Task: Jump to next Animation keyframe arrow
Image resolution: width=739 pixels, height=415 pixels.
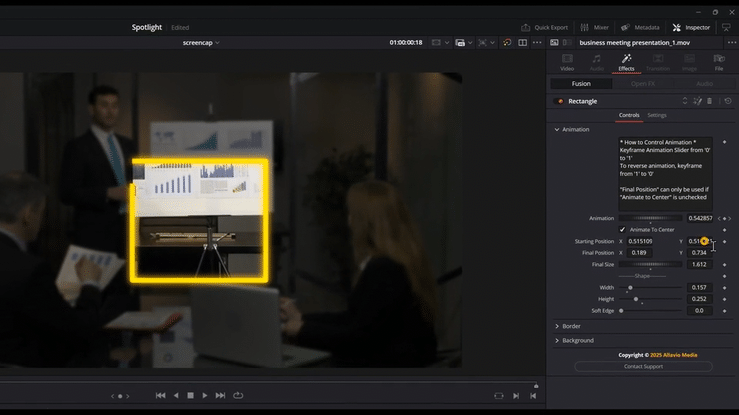Action: pos(730,218)
